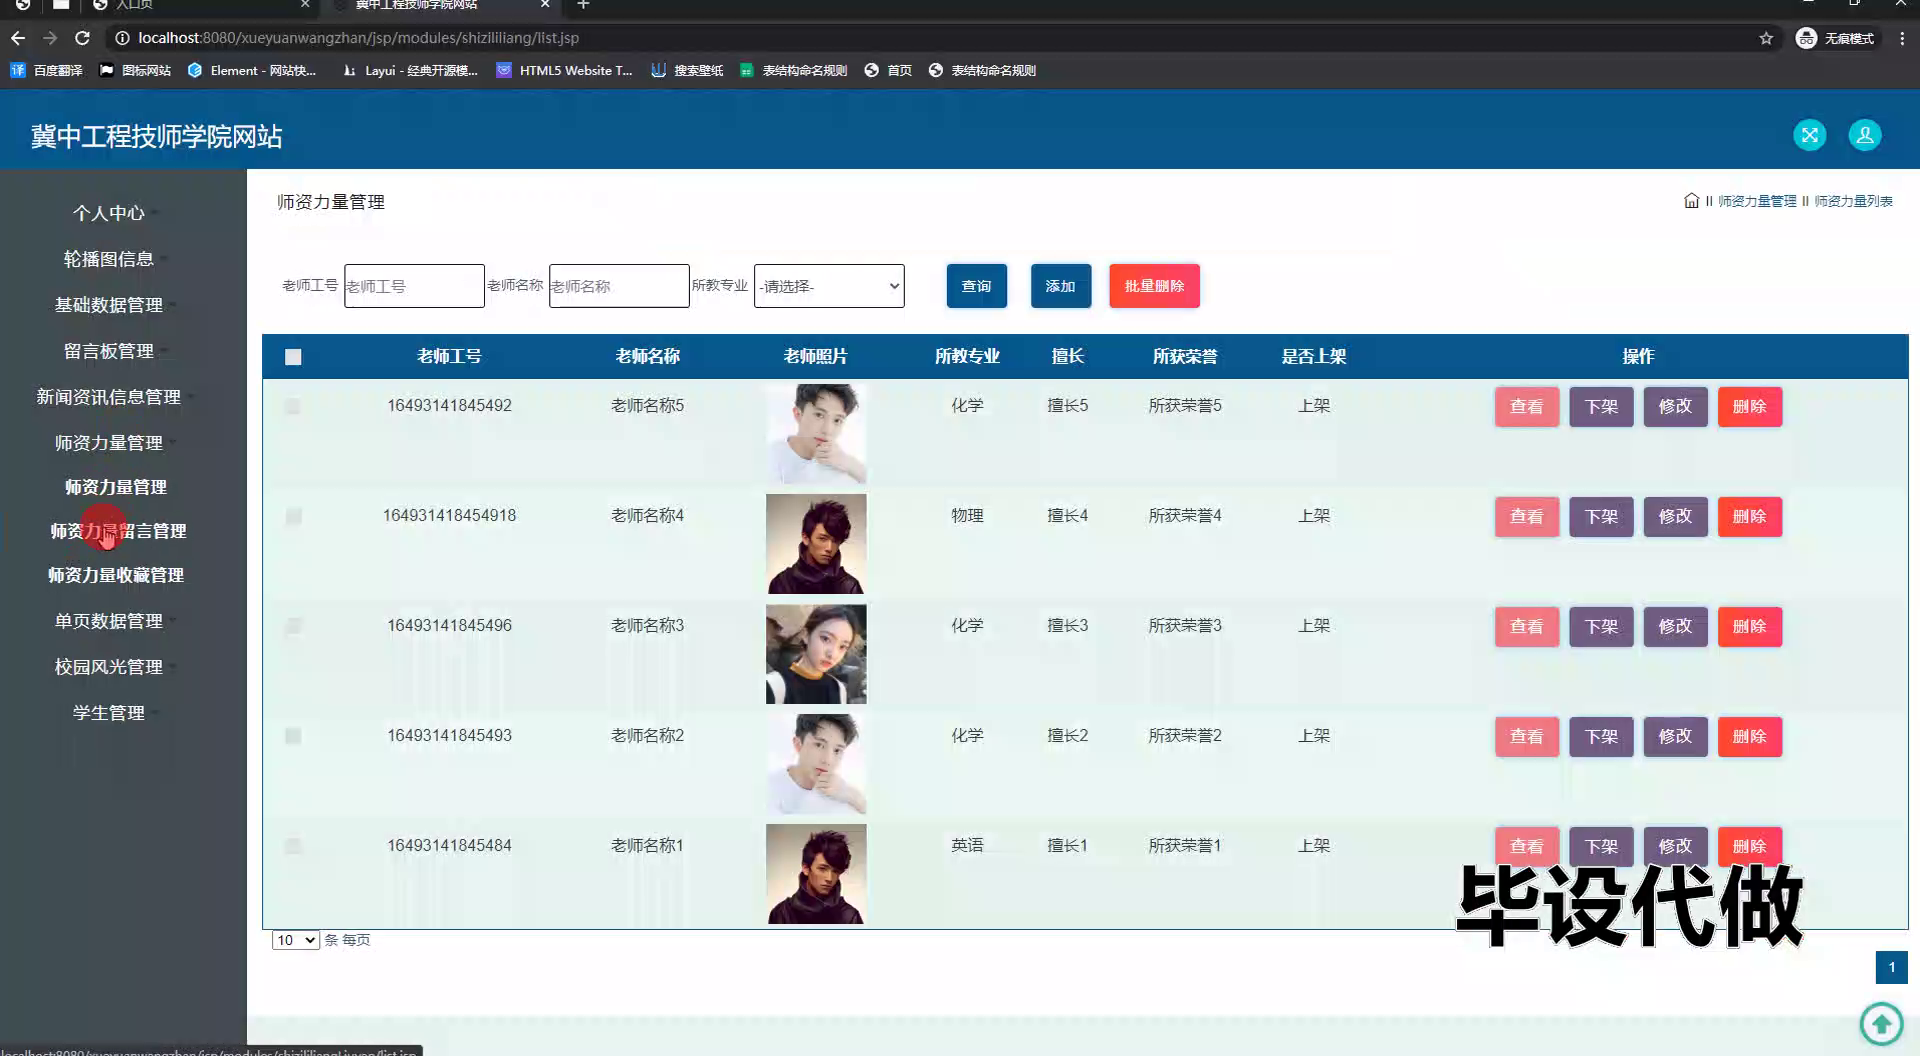Check the row checkbox for 老师名称4
This screenshot has width=1920, height=1056.
(x=293, y=516)
